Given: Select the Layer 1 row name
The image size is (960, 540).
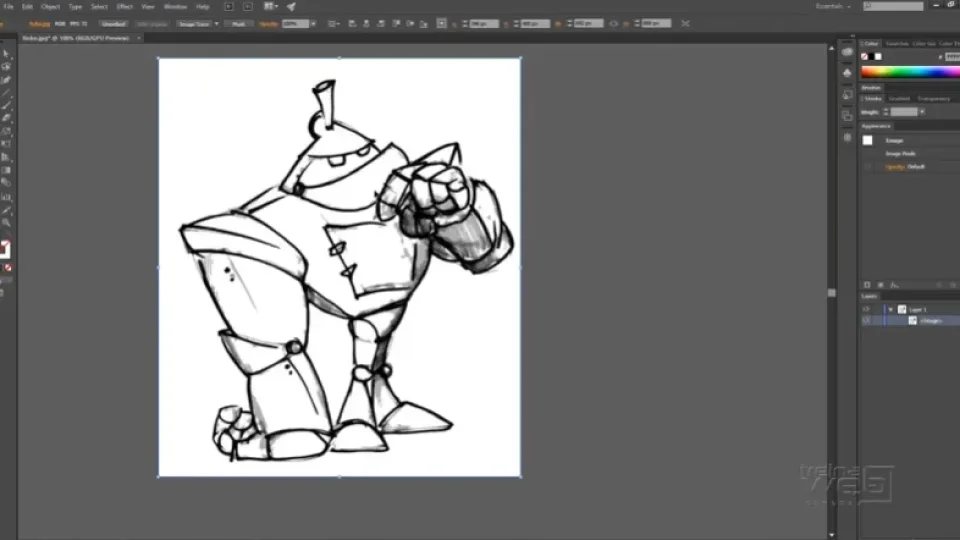Looking at the screenshot, I should point(917,310).
